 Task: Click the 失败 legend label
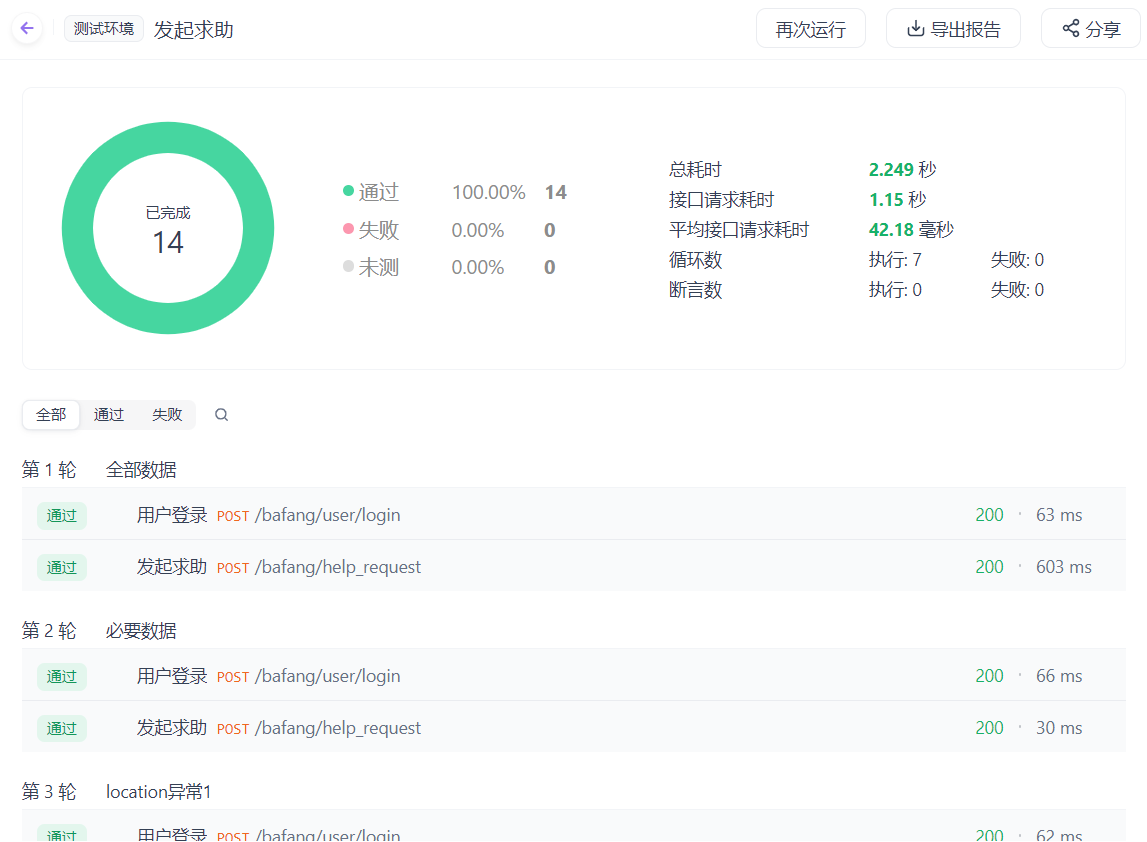tap(379, 230)
